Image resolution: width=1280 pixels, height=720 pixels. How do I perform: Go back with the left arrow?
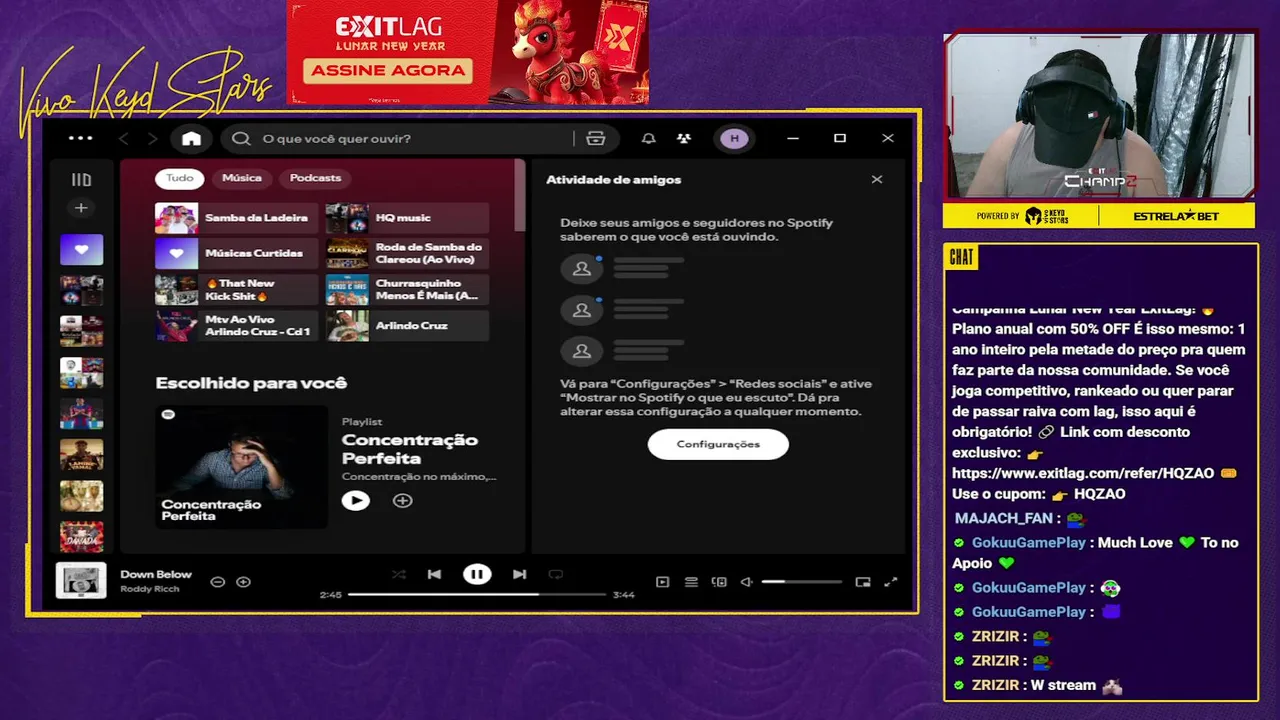(x=124, y=139)
